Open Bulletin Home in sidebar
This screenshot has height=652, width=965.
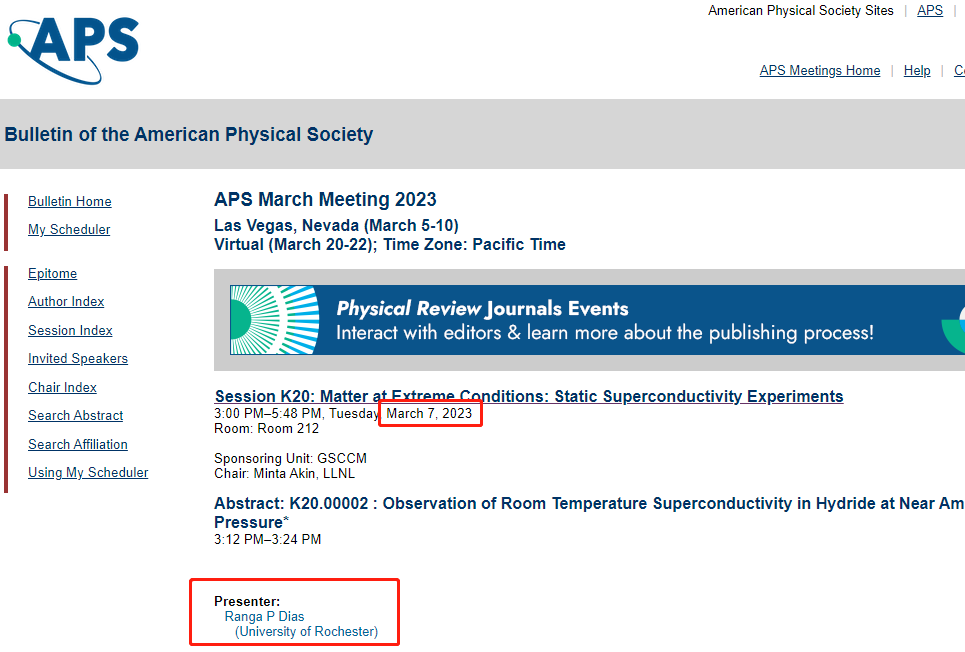pos(70,202)
